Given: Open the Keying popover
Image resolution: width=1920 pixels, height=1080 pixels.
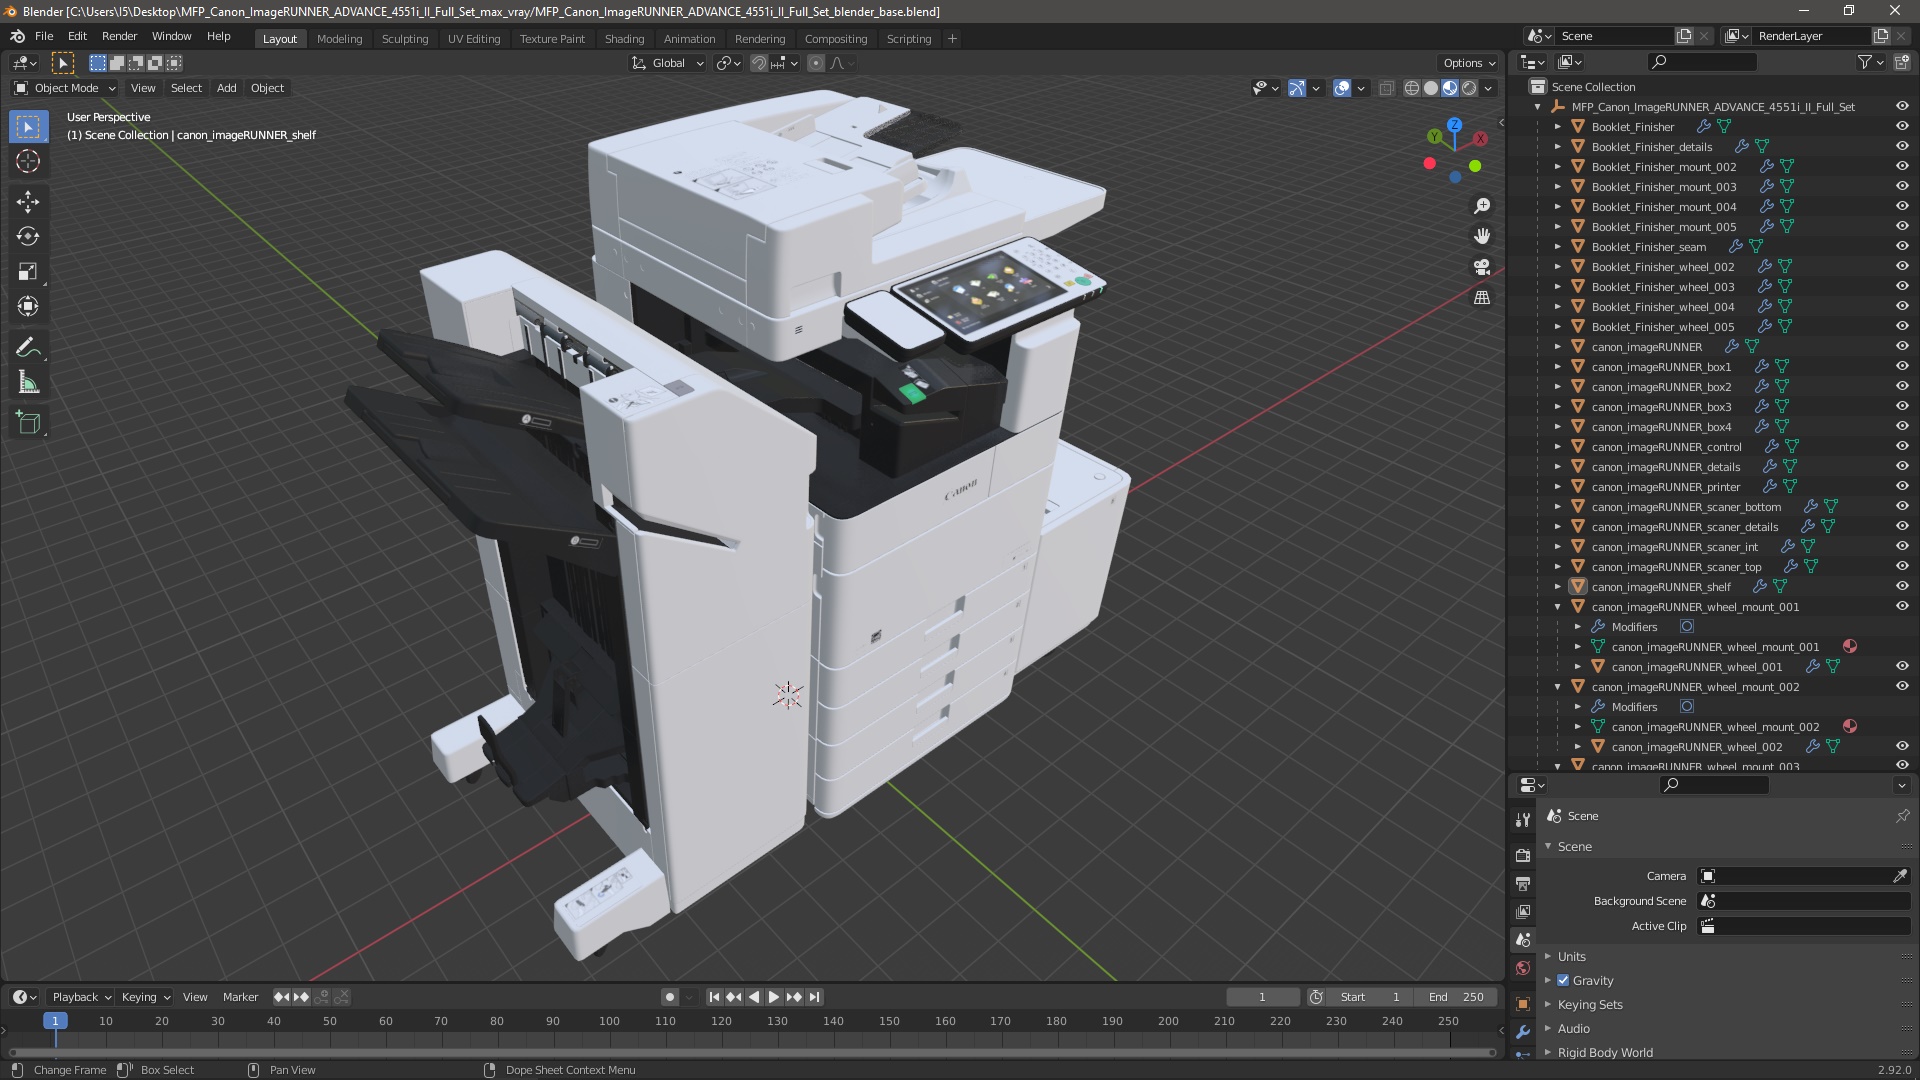Looking at the screenshot, I should click(145, 997).
